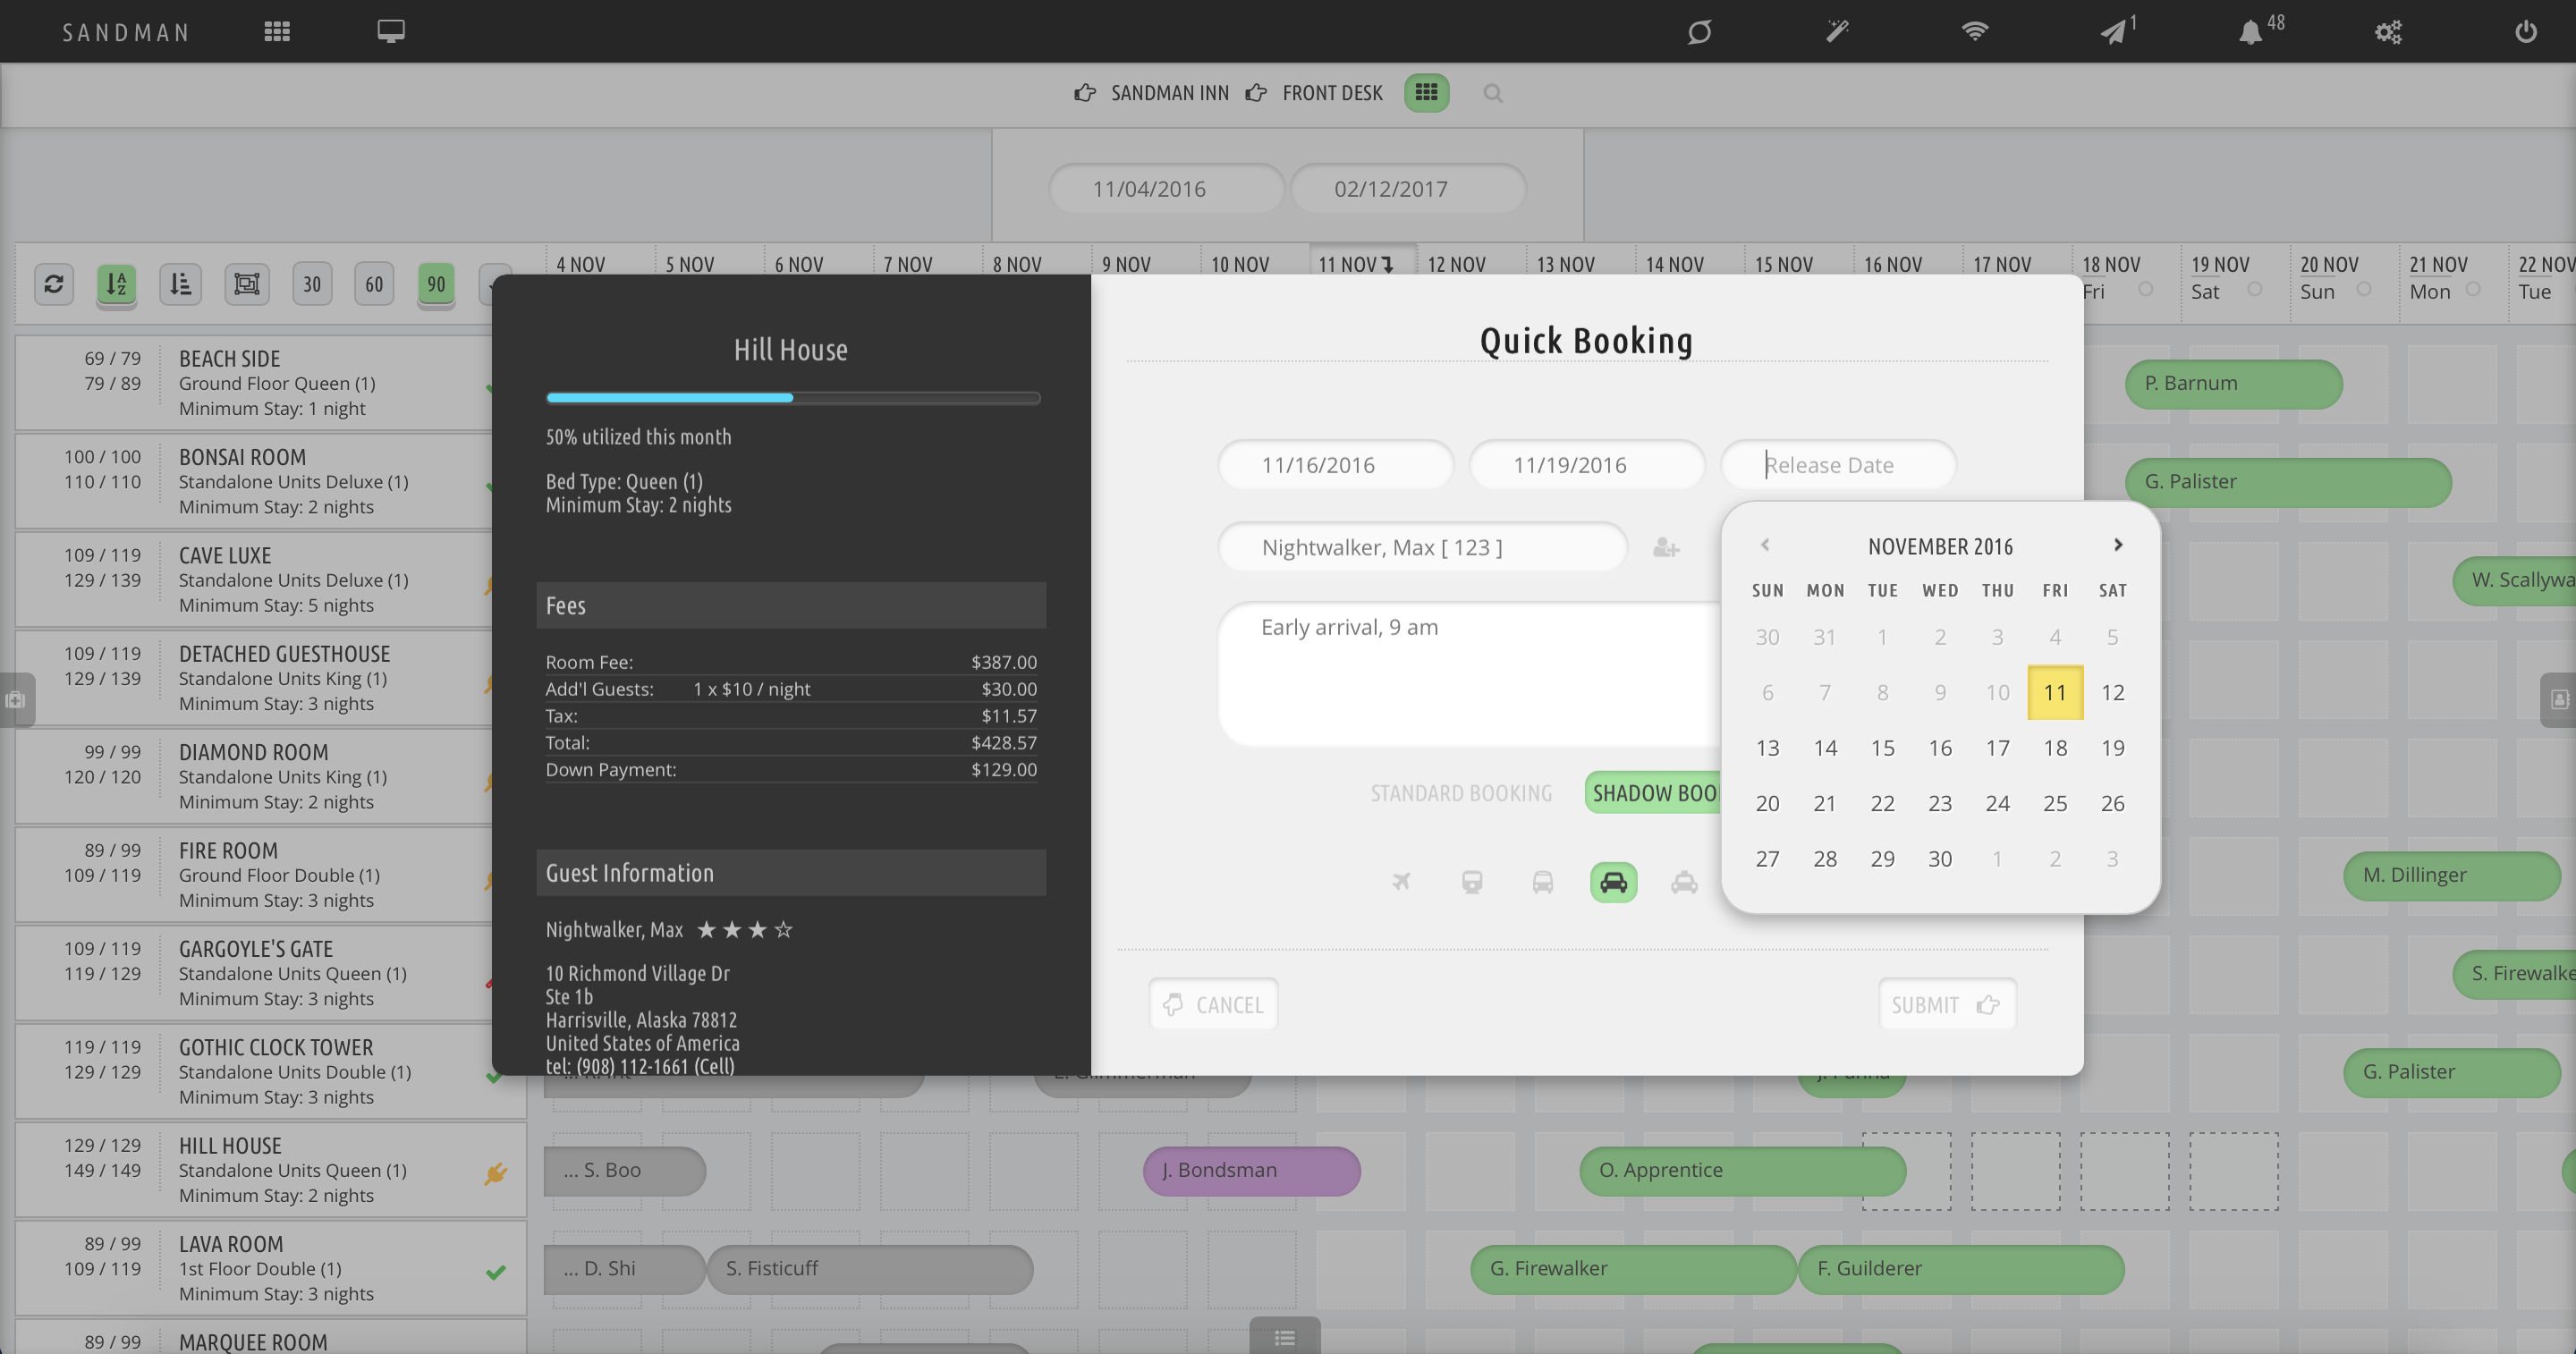This screenshot has width=2576, height=1354.
Task: Click the numeric sort order icon
Action: point(180,284)
